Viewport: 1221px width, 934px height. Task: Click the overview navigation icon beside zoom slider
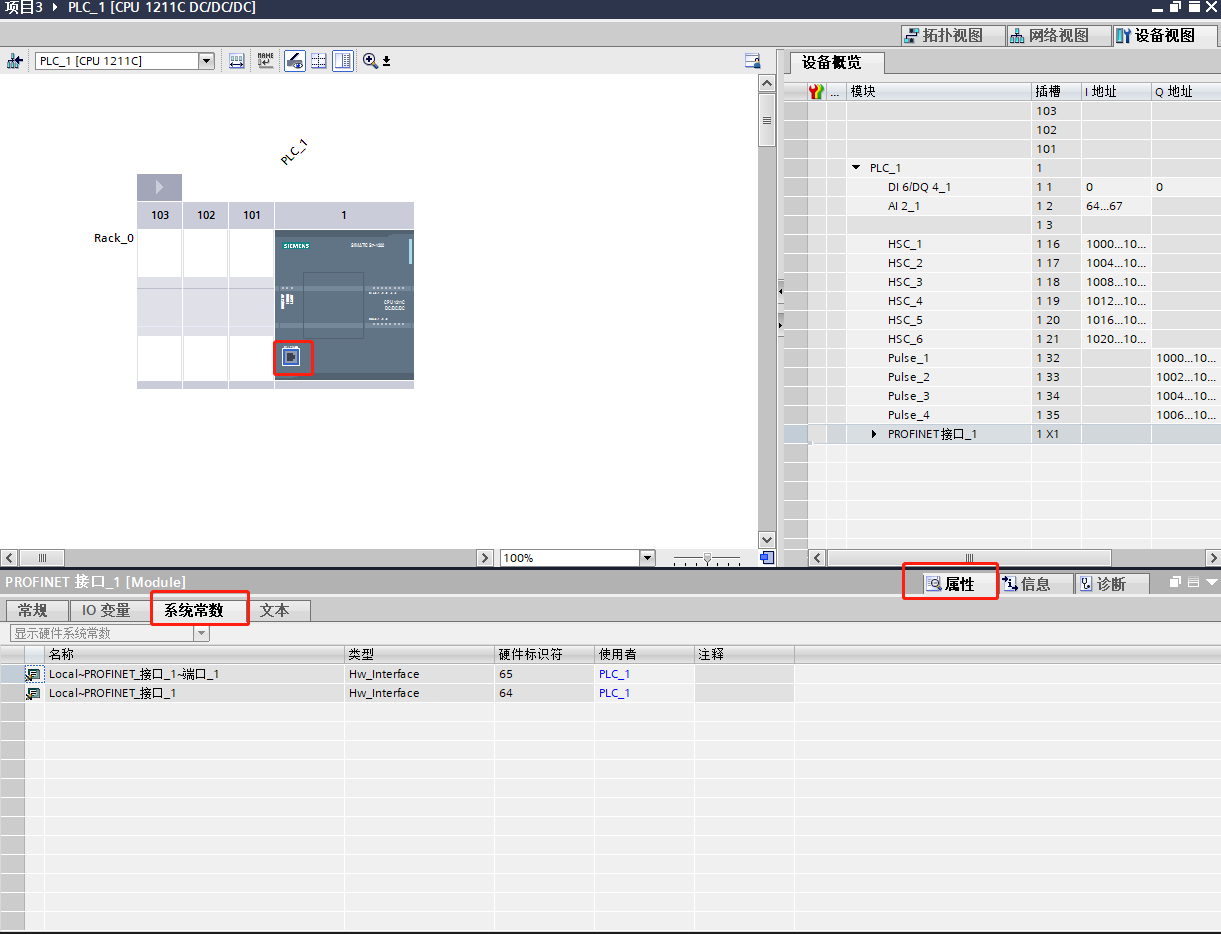[767, 558]
